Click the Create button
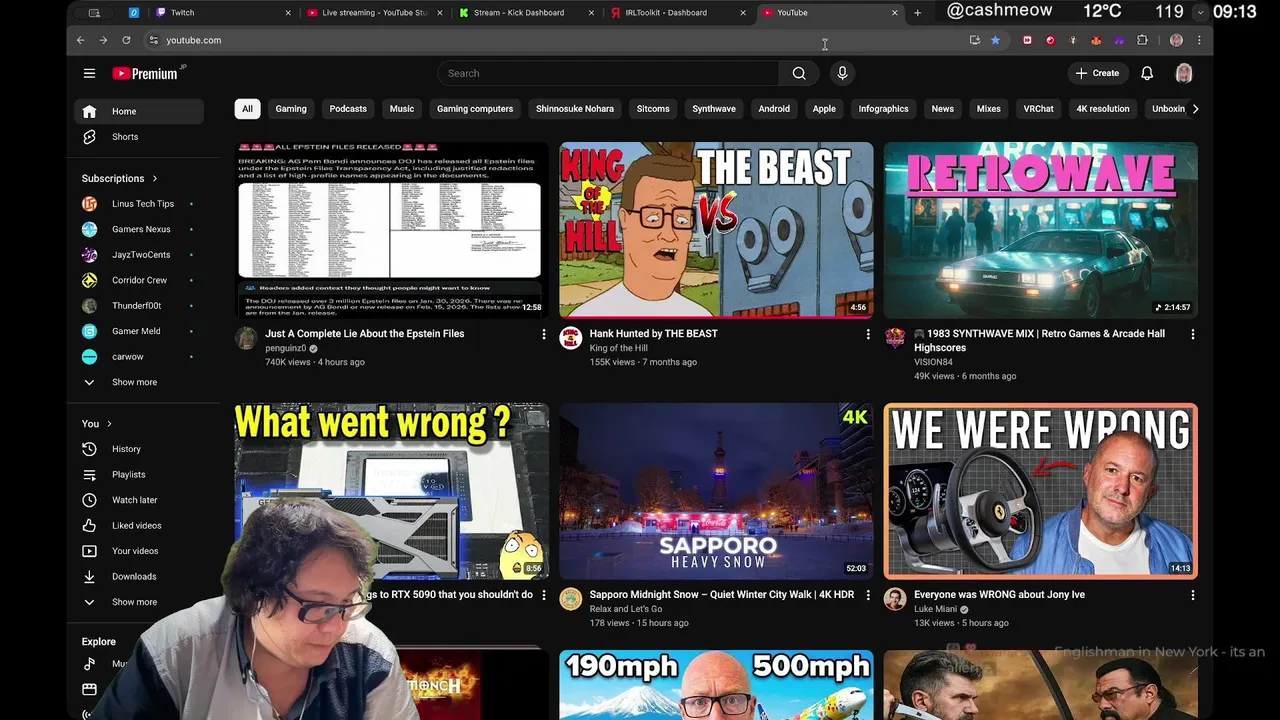The width and height of the screenshot is (1280, 720). (1097, 73)
